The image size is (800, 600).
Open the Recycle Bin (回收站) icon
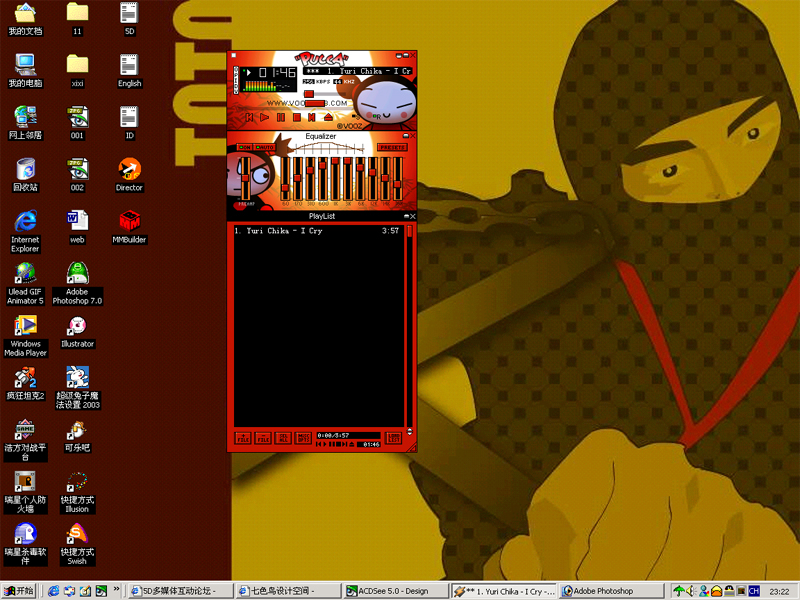tap(25, 176)
